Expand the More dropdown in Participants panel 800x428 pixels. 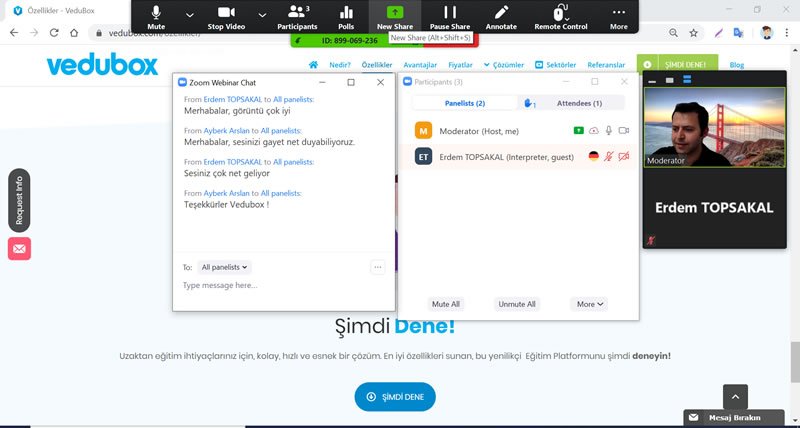tap(590, 304)
